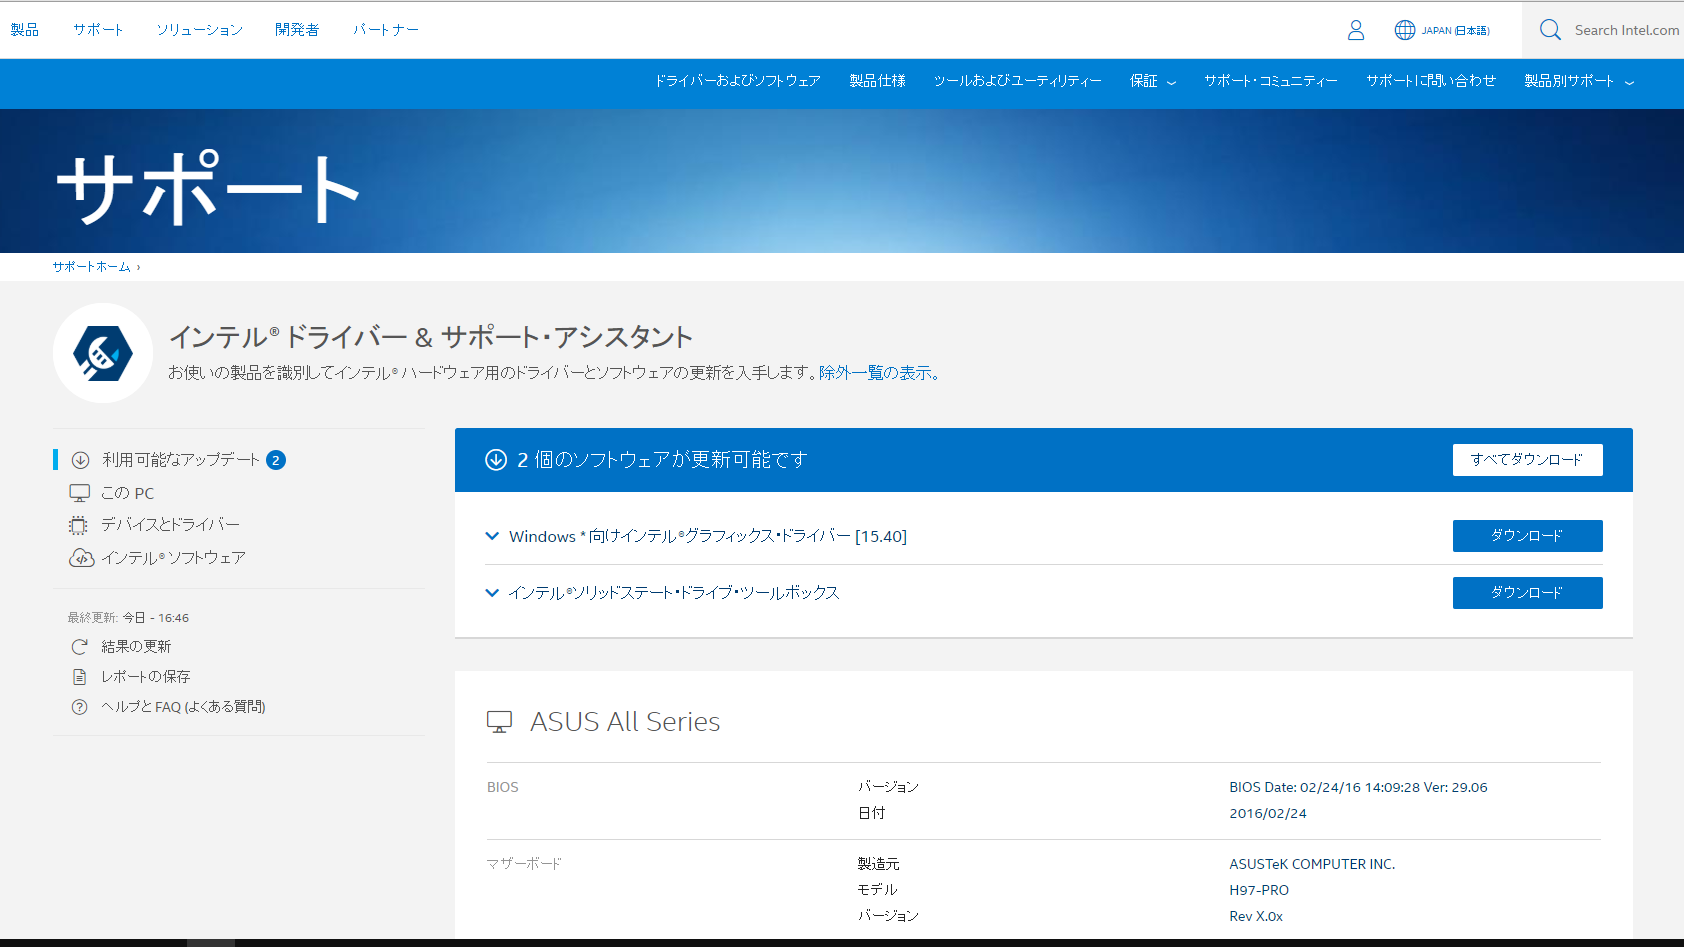Open サポートに問い合わせ page
The width and height of the screenshot is (1684, 947).
pyautogui.click(x=1431, y=81)
